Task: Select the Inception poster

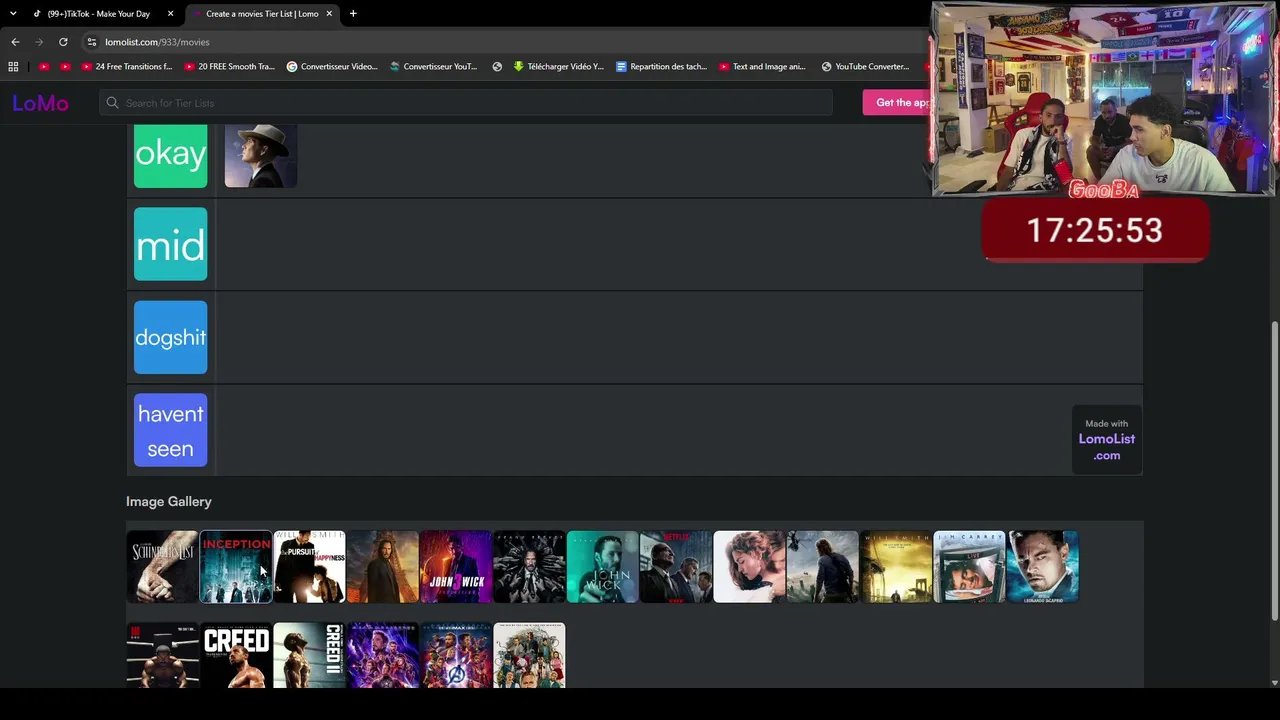Action: pyautogui.click(x=236, y=567)
